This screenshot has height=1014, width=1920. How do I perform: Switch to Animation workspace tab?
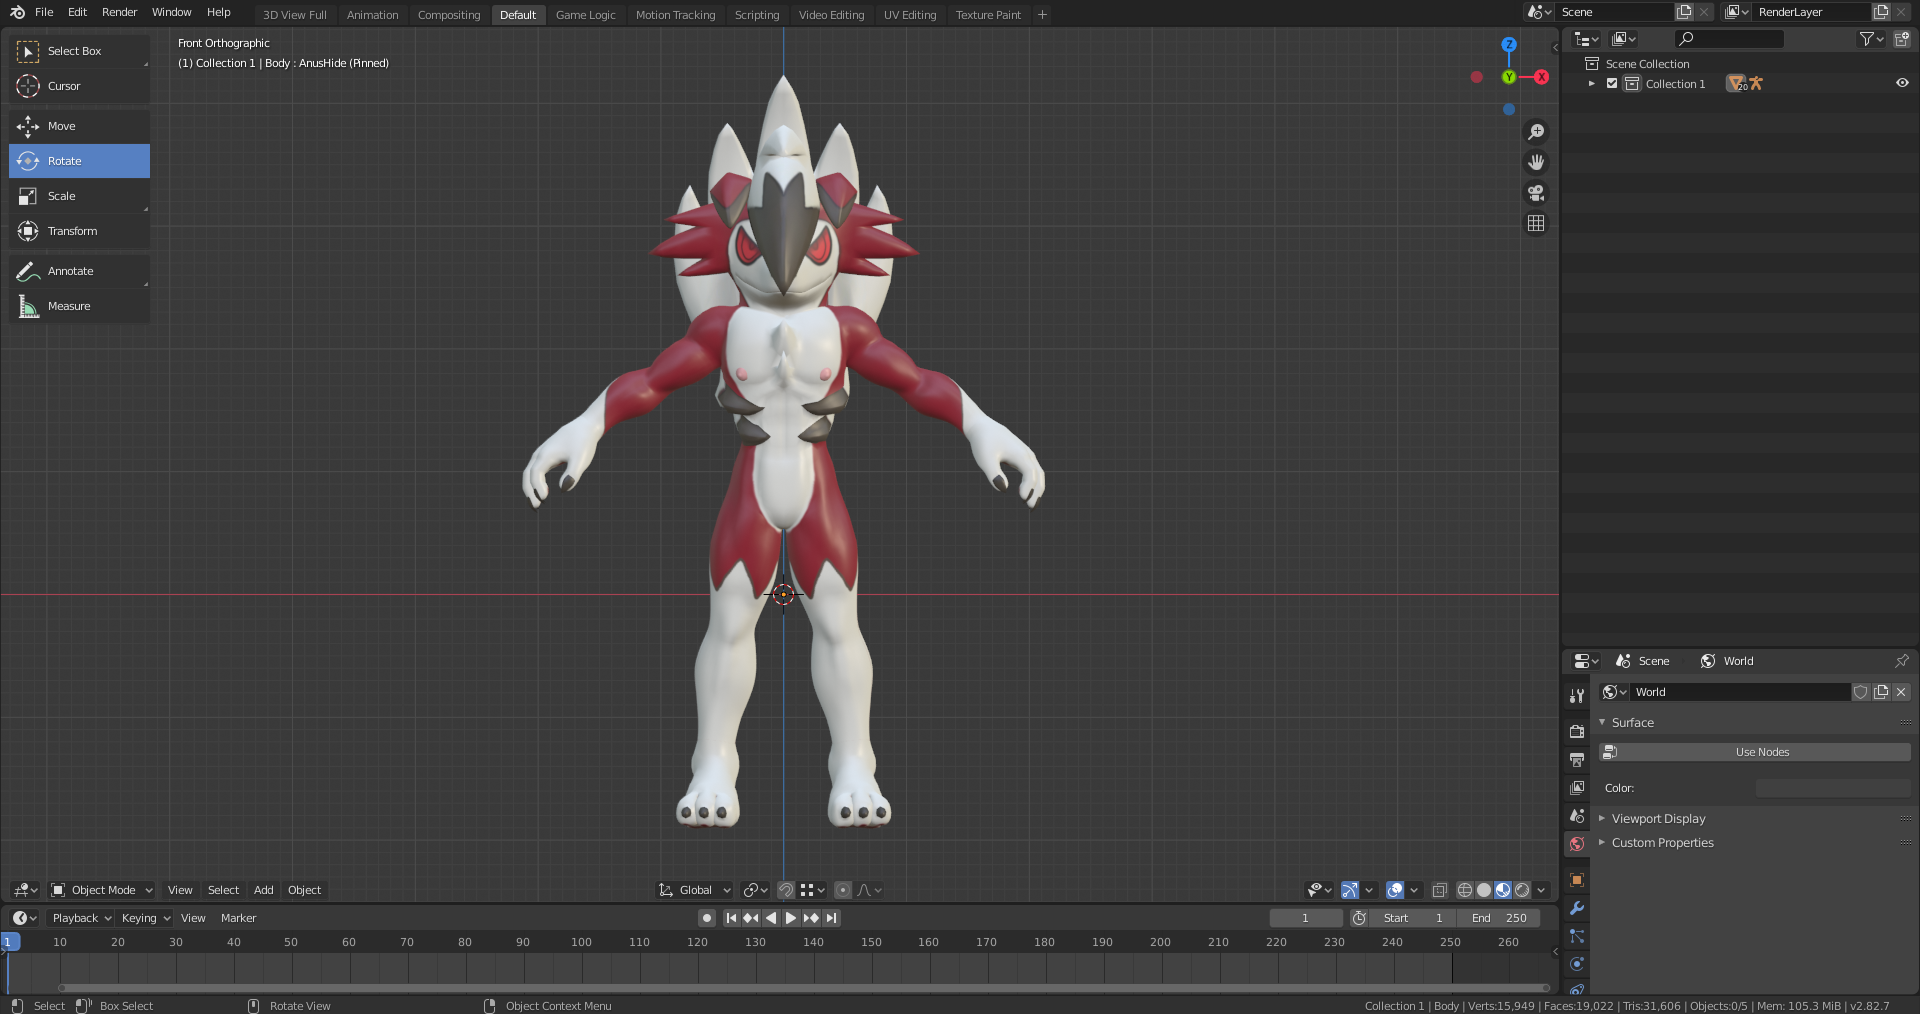(372, 15)
